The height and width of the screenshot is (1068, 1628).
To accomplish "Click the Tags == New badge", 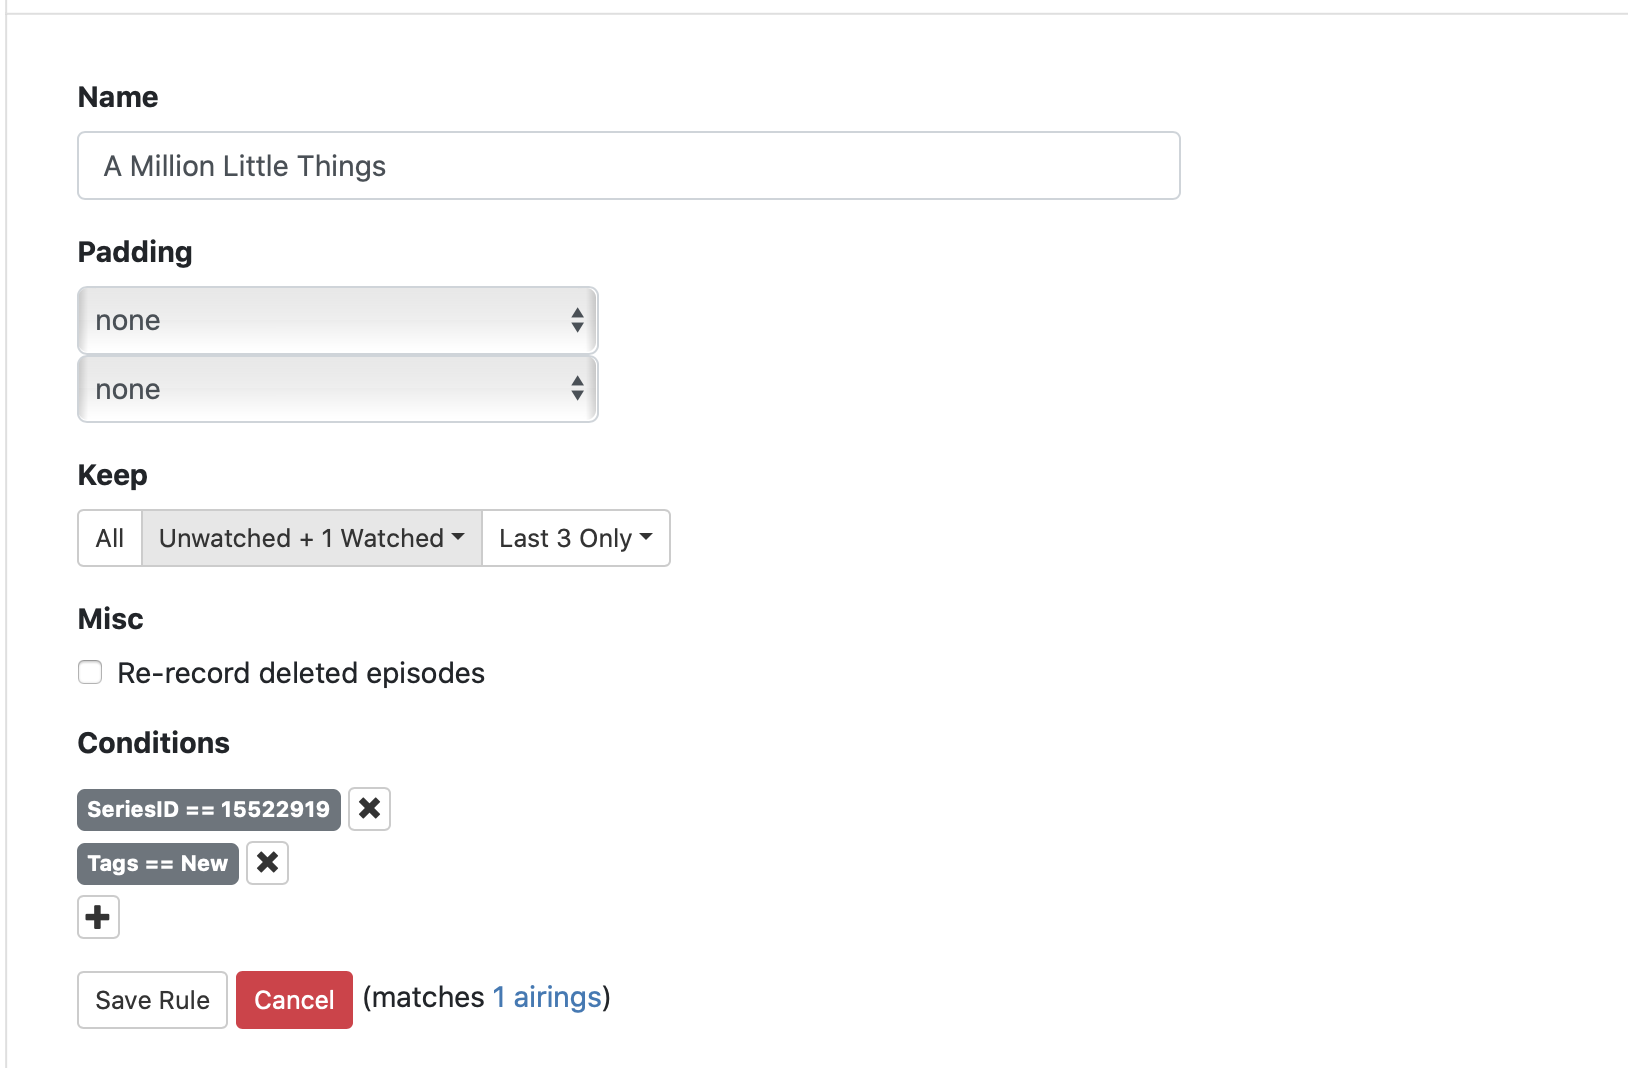I will [157, 863].
